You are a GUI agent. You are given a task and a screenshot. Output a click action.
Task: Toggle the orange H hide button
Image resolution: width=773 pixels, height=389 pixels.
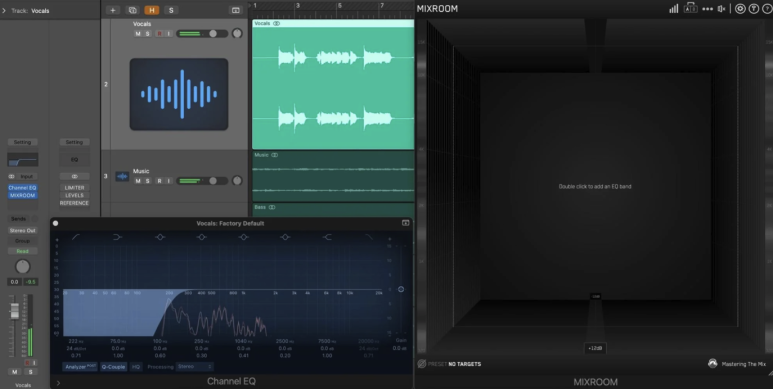(x=152, y=10)
